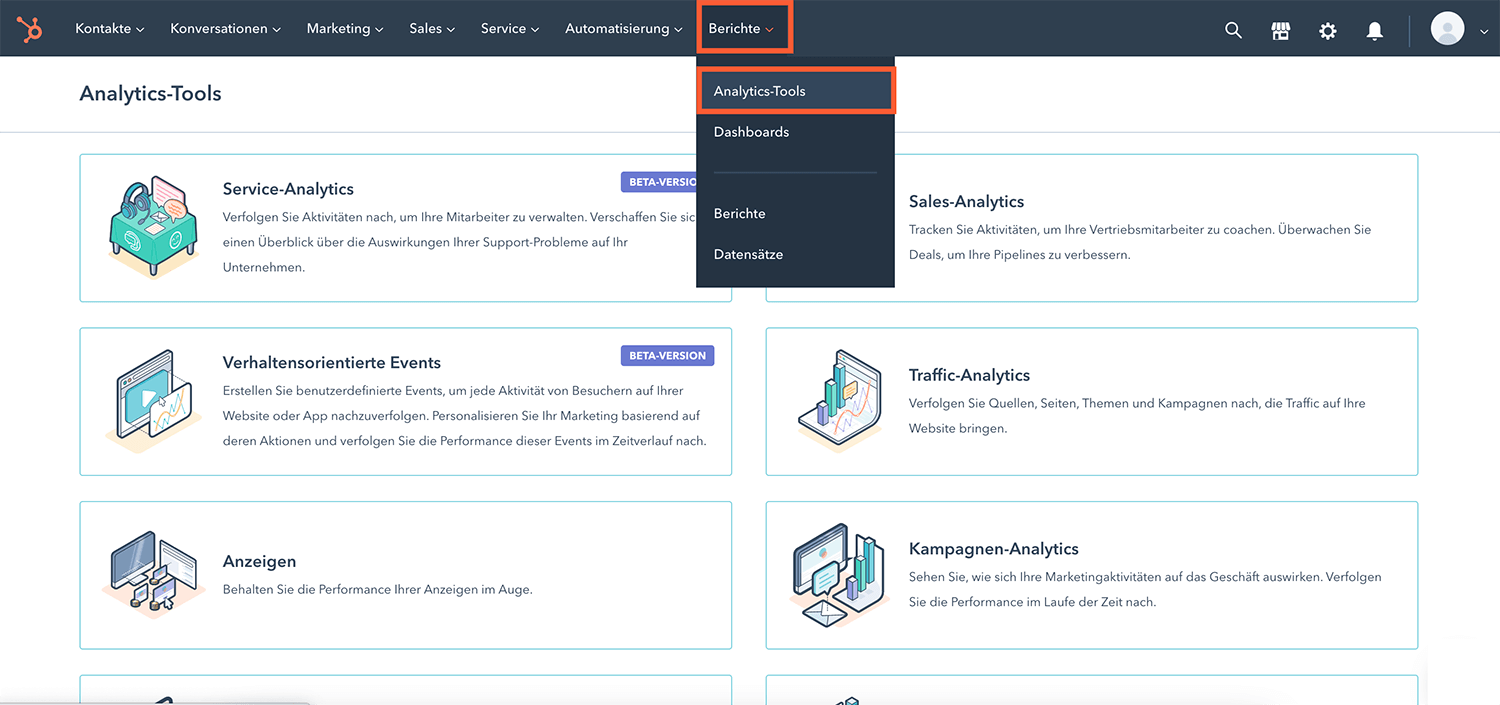This screenshot has height=705, width=1500.
Task: Click the Sales-Analytics description text
Action: (x=1140, y=242)
